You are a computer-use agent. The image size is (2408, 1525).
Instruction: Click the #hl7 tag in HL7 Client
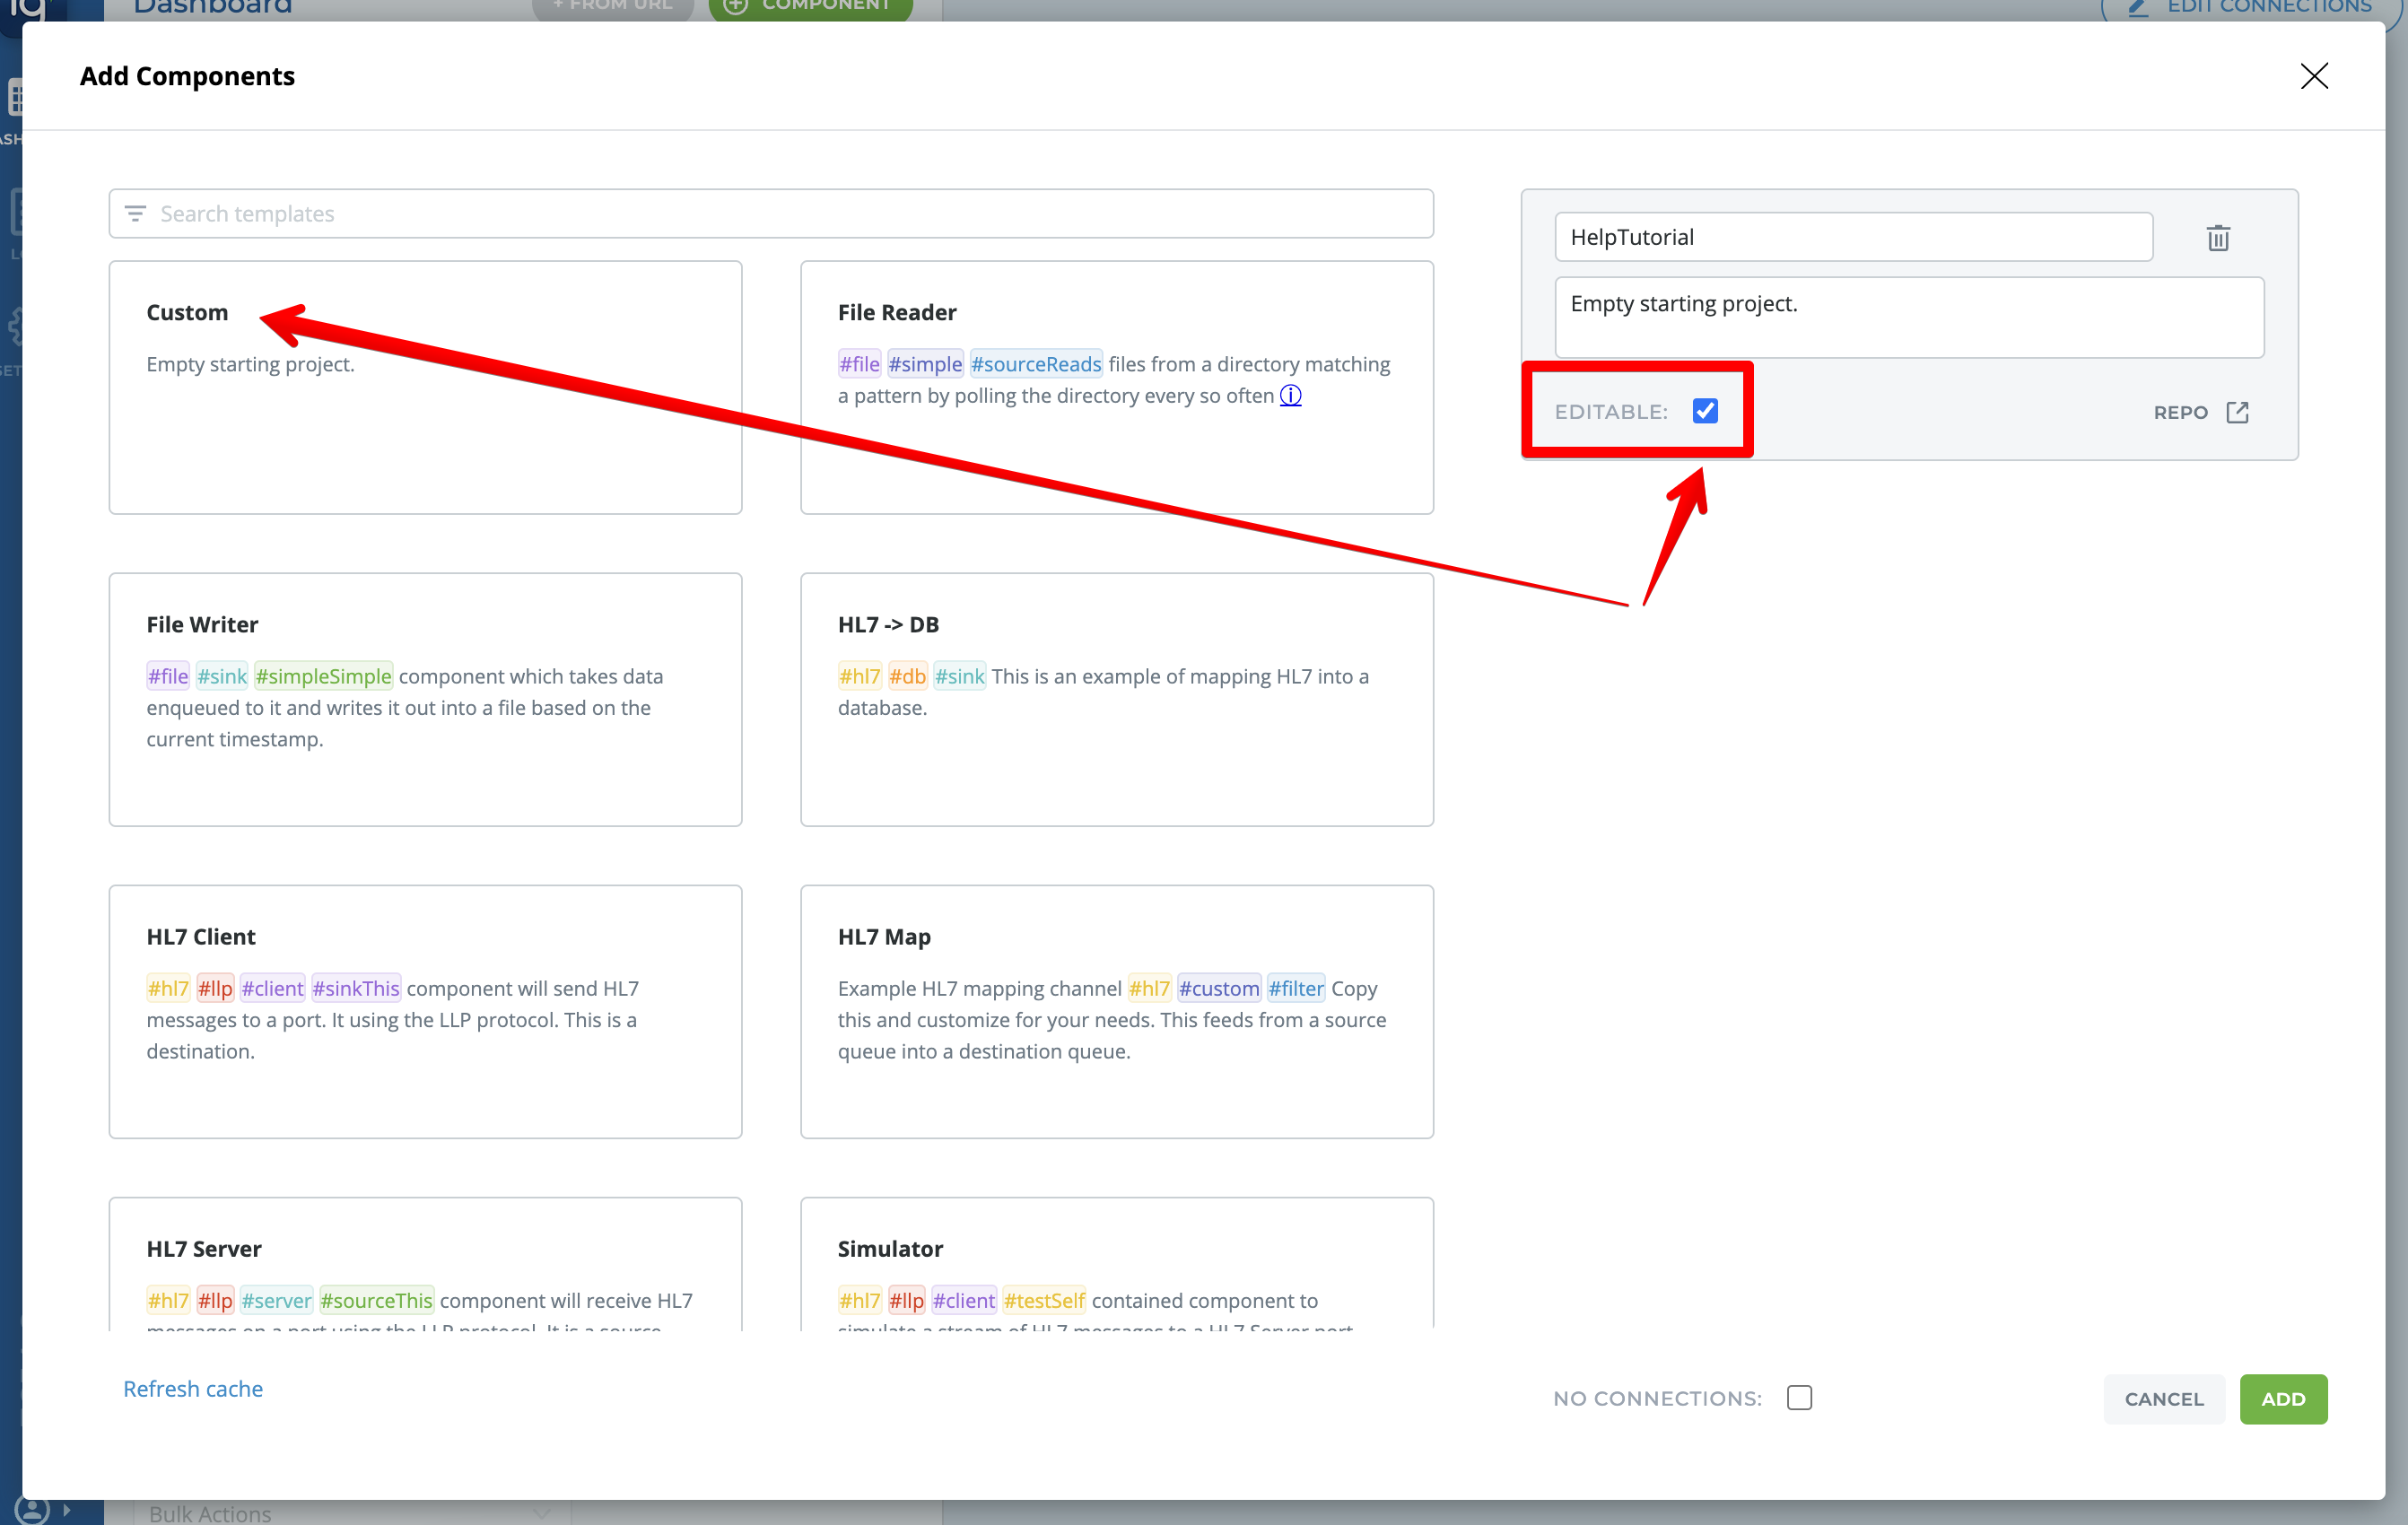[167, 988]
